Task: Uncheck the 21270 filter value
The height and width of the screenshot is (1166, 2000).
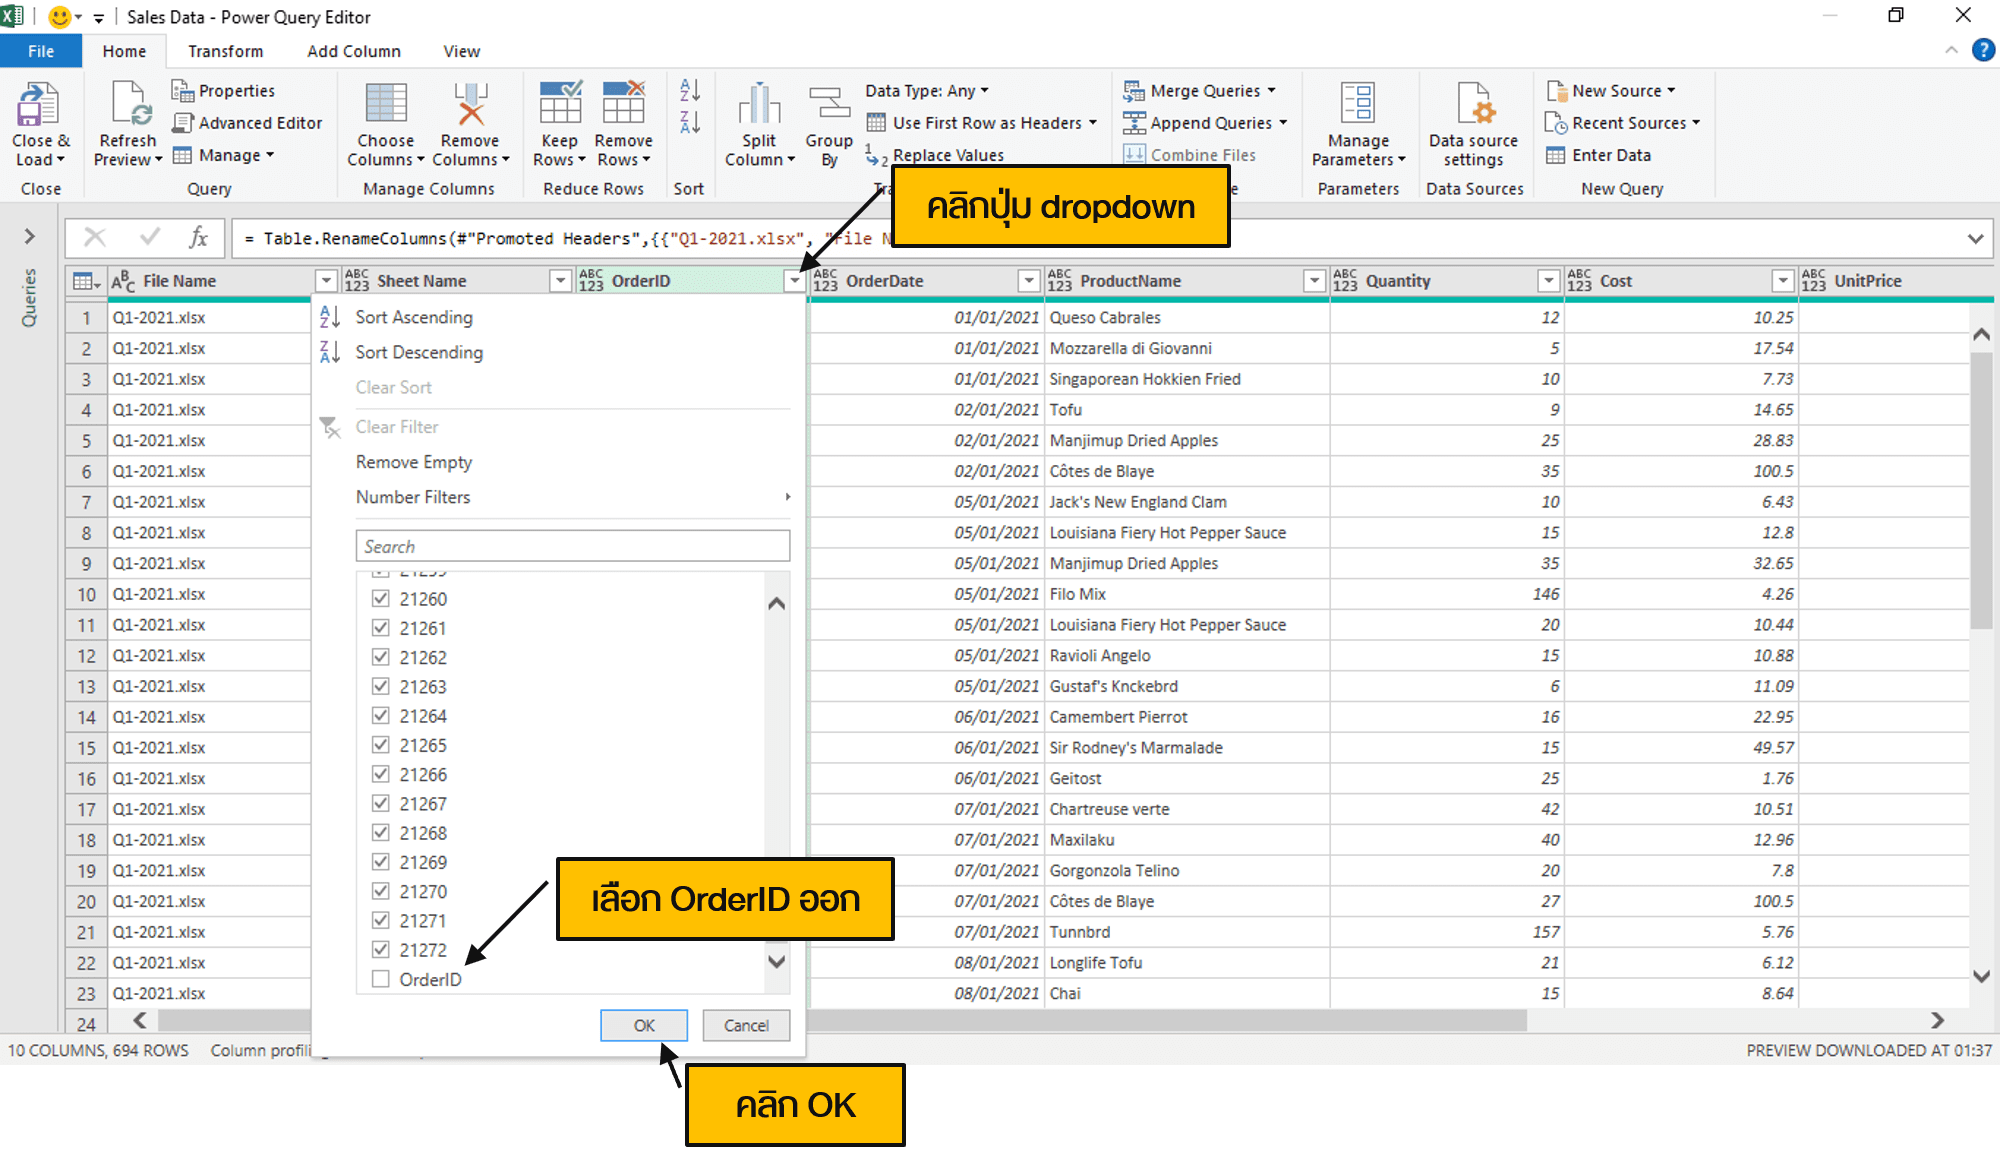Action: click(381, 891)
